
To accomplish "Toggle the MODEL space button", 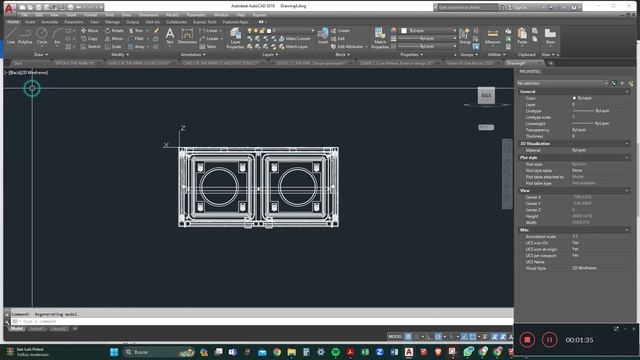I will pyautogui.click(x=395, y=337).
